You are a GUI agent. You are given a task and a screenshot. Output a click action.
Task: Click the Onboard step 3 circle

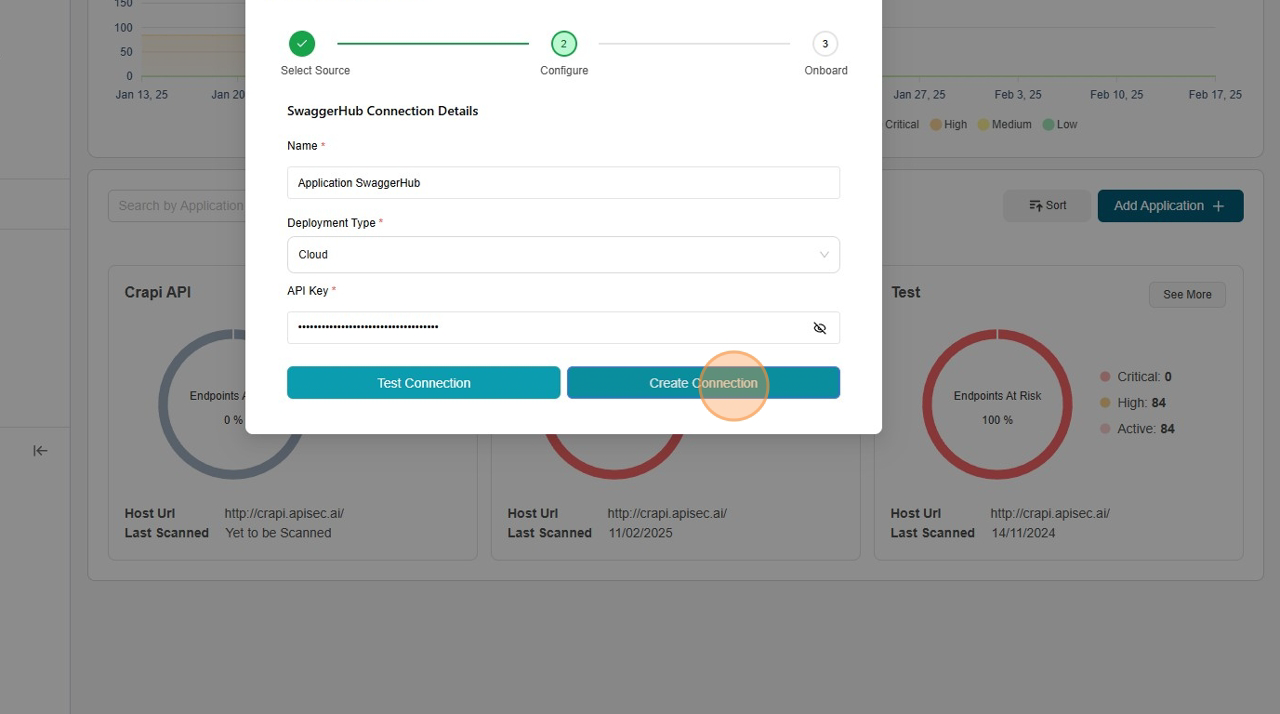point(825,44)
